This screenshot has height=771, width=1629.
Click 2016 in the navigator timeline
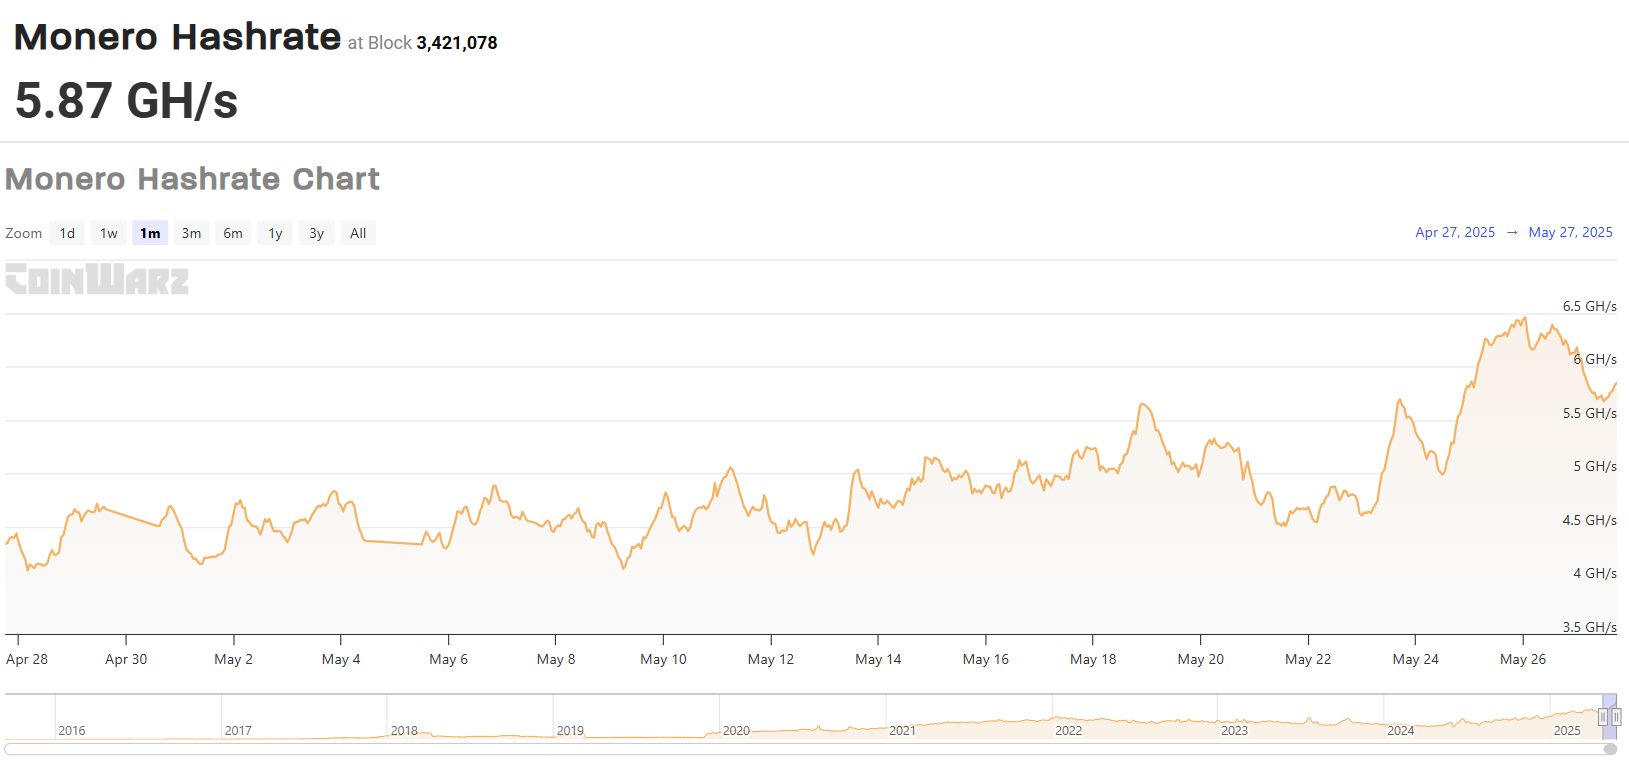tap(72, 731)
